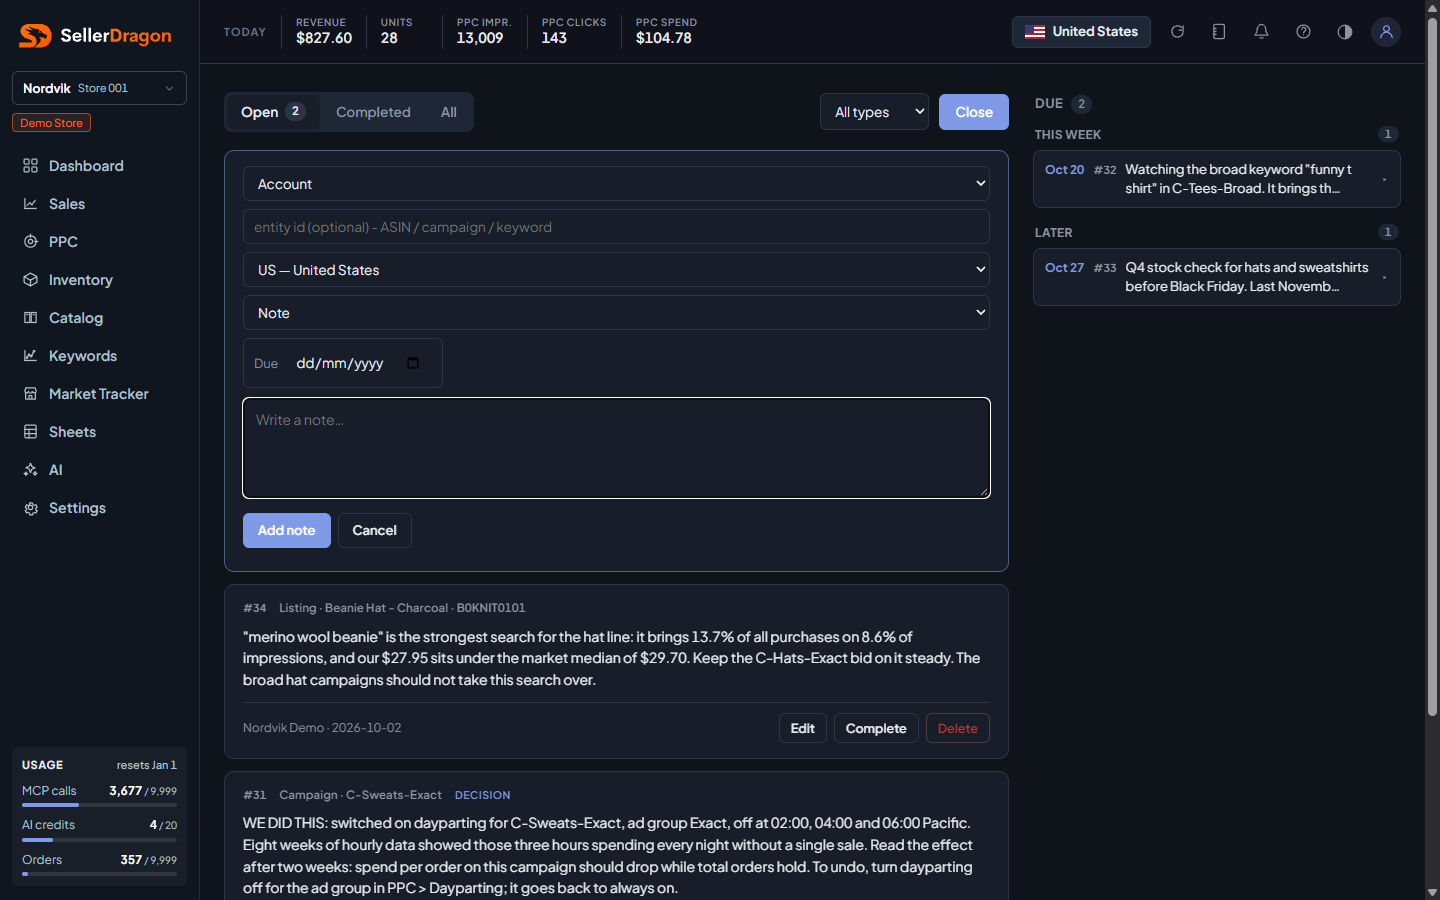Screen dimensions: 1440x900
Task: Open due note #33 Q4 stock check
Action: (1217, 277)
